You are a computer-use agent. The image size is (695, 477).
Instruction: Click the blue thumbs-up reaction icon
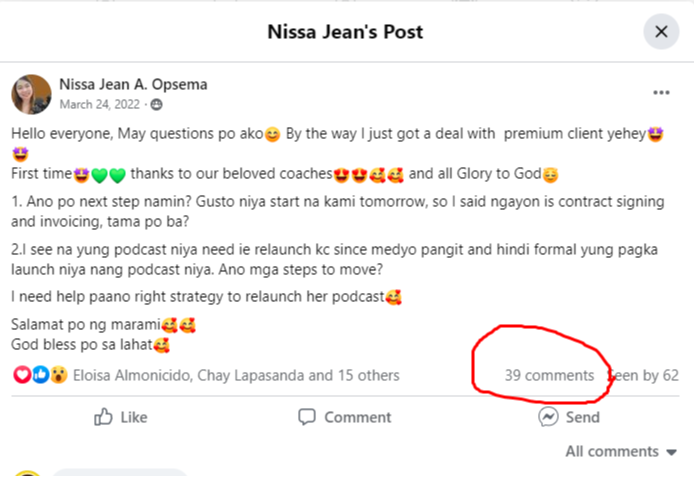point(40,376)
